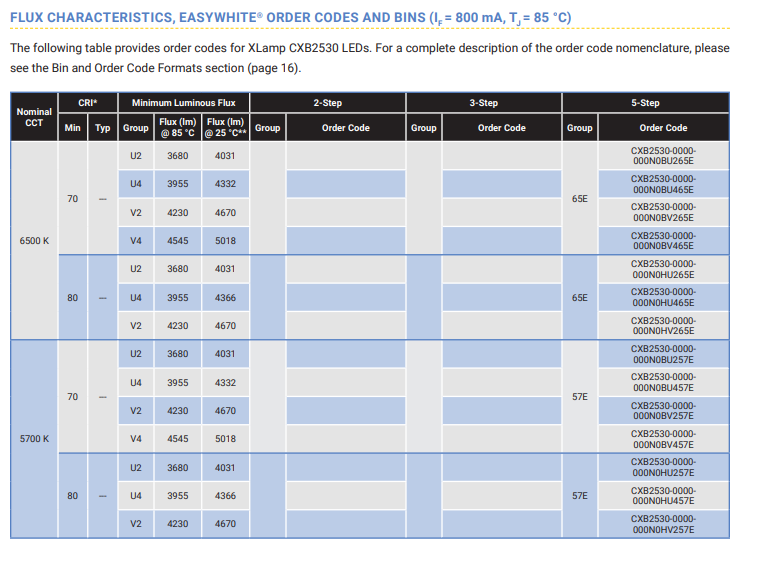The height and width of the screenshot is (572, 762).
Task: Click CRI min 80 in 5700 K section
Action: (x=72, y=496)
